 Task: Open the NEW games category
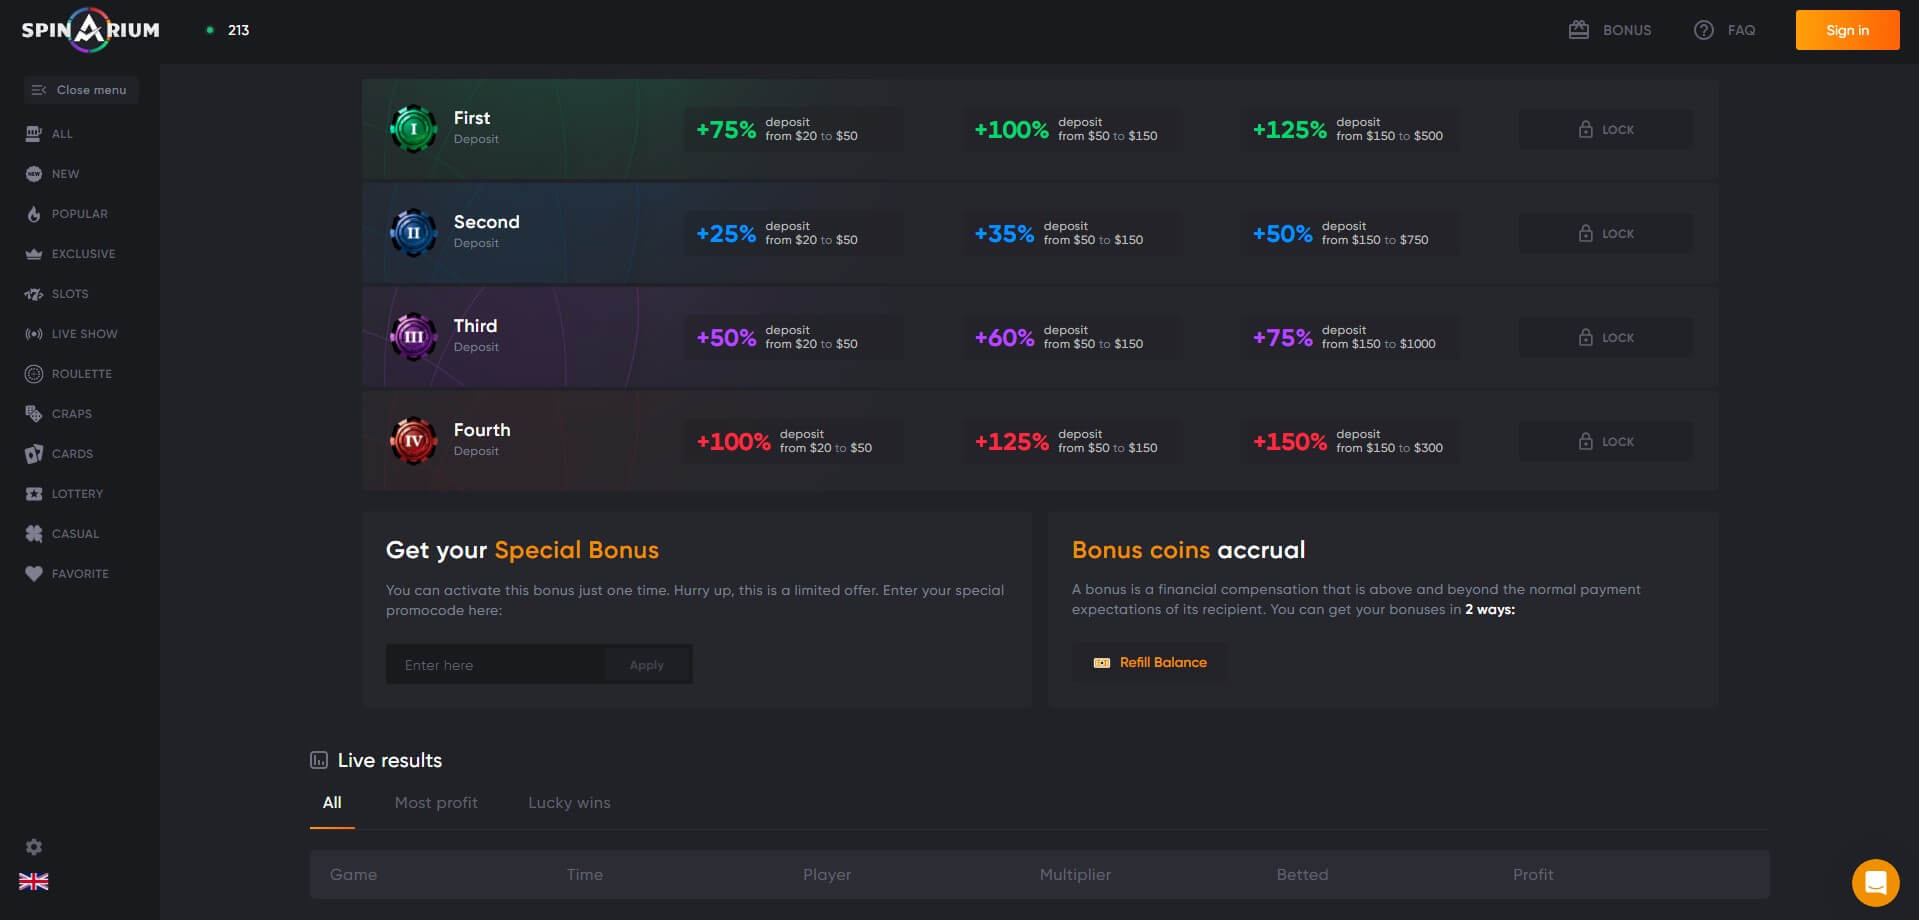tap(53, 174)
